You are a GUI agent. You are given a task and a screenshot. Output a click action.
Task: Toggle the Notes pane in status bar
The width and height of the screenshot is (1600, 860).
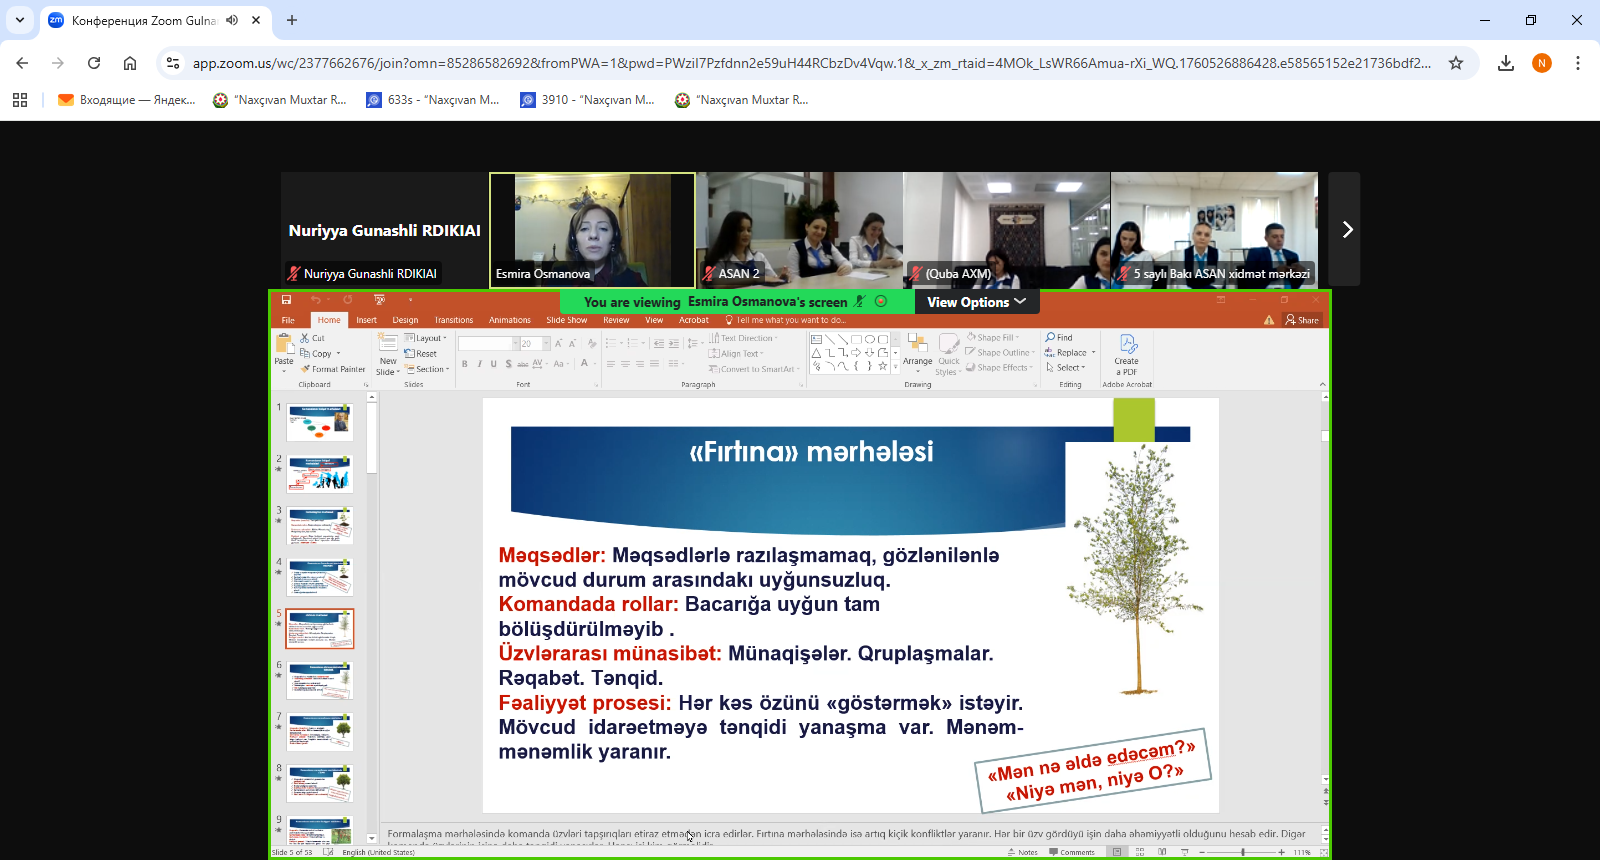point(1022,852)
